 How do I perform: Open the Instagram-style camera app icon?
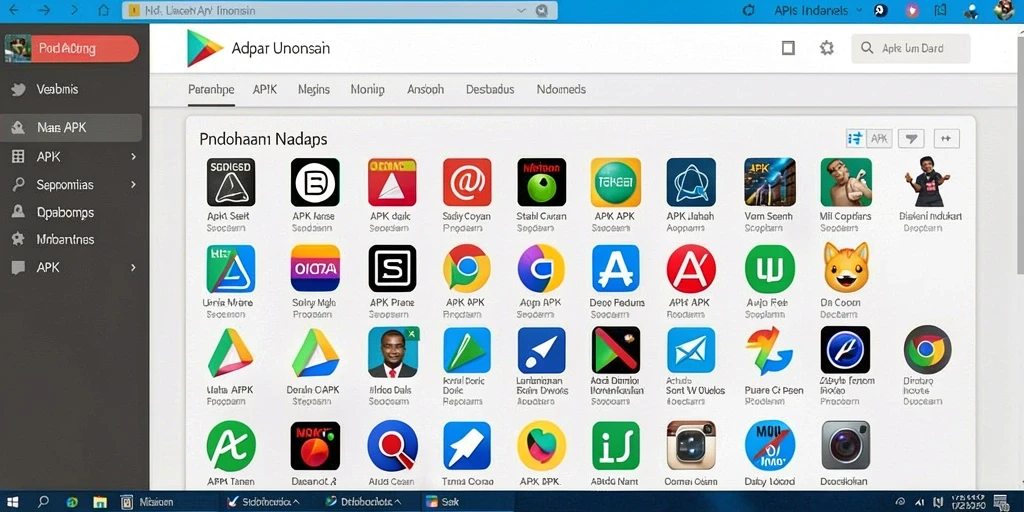(x=691, y=445)
